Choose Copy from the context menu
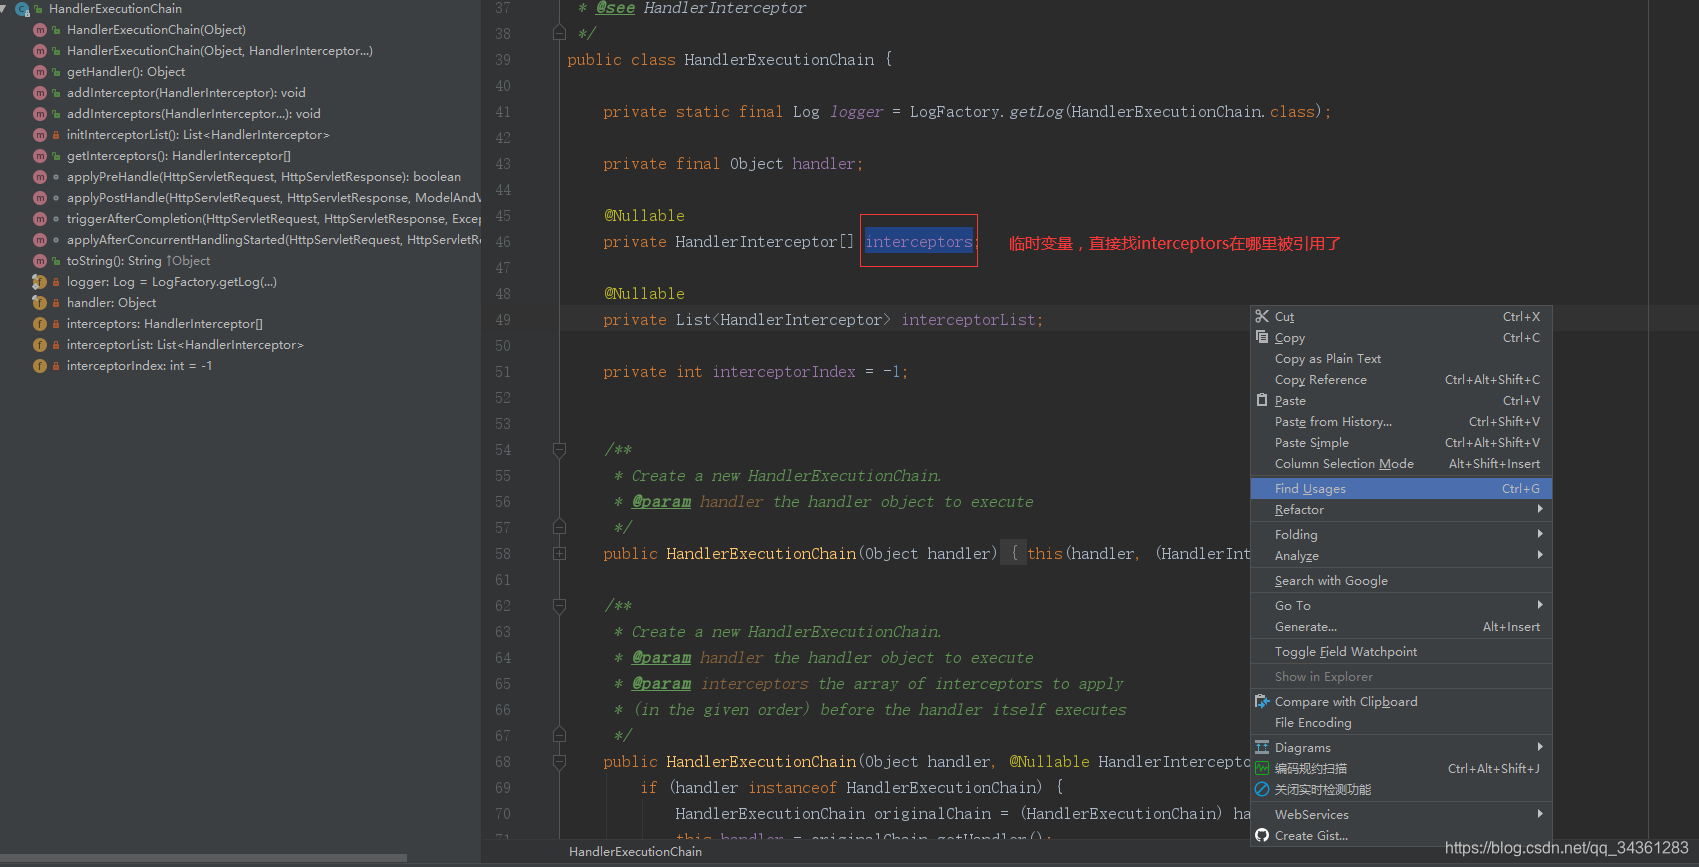The height and width of the screenshot is (867, 1699). pos(1401,338)
